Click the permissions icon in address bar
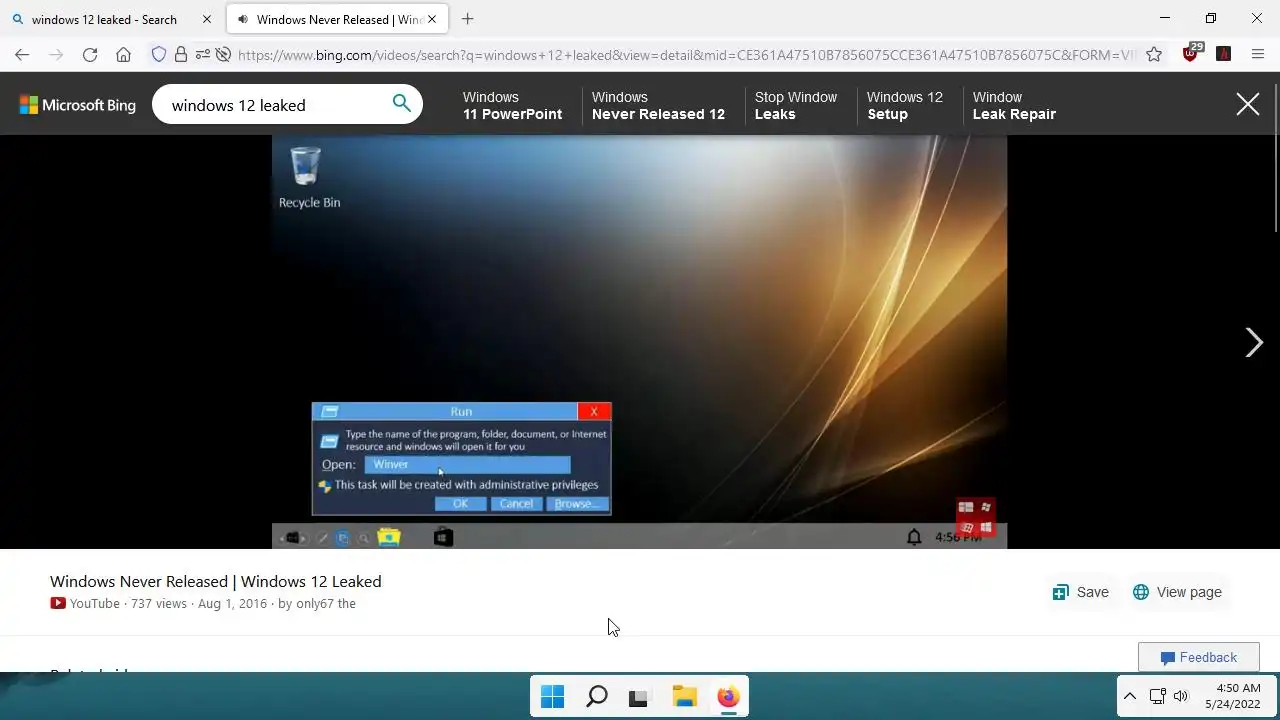The image size is (1280, 720). pos(203,55)
